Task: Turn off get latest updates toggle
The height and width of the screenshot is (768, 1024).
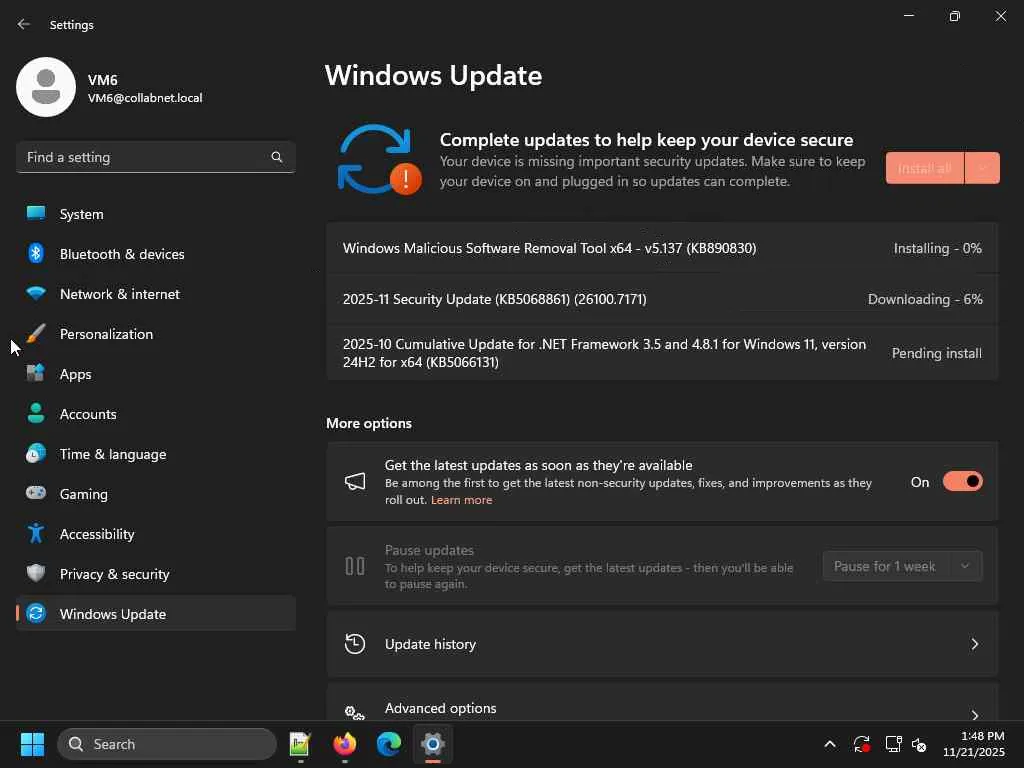Action: 963,481
